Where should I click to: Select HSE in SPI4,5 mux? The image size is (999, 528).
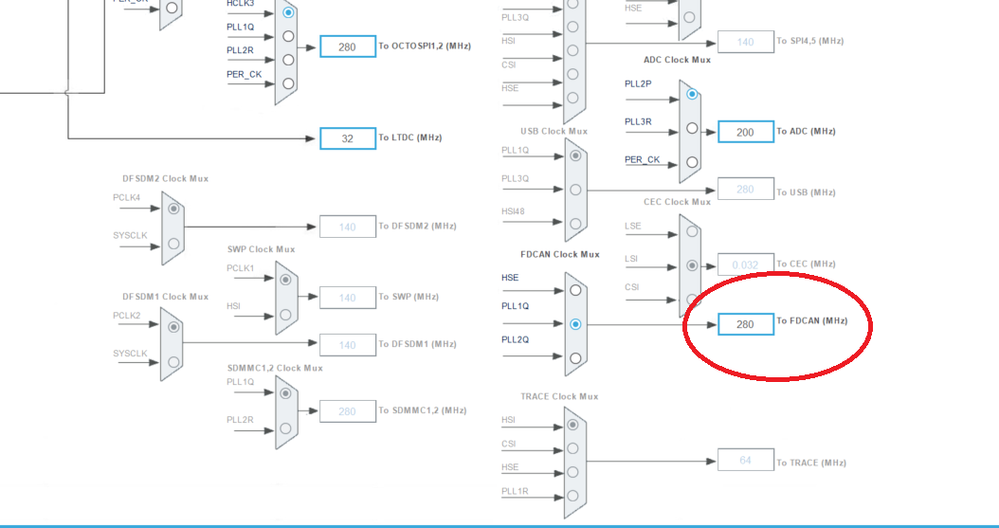coord(573,98)
